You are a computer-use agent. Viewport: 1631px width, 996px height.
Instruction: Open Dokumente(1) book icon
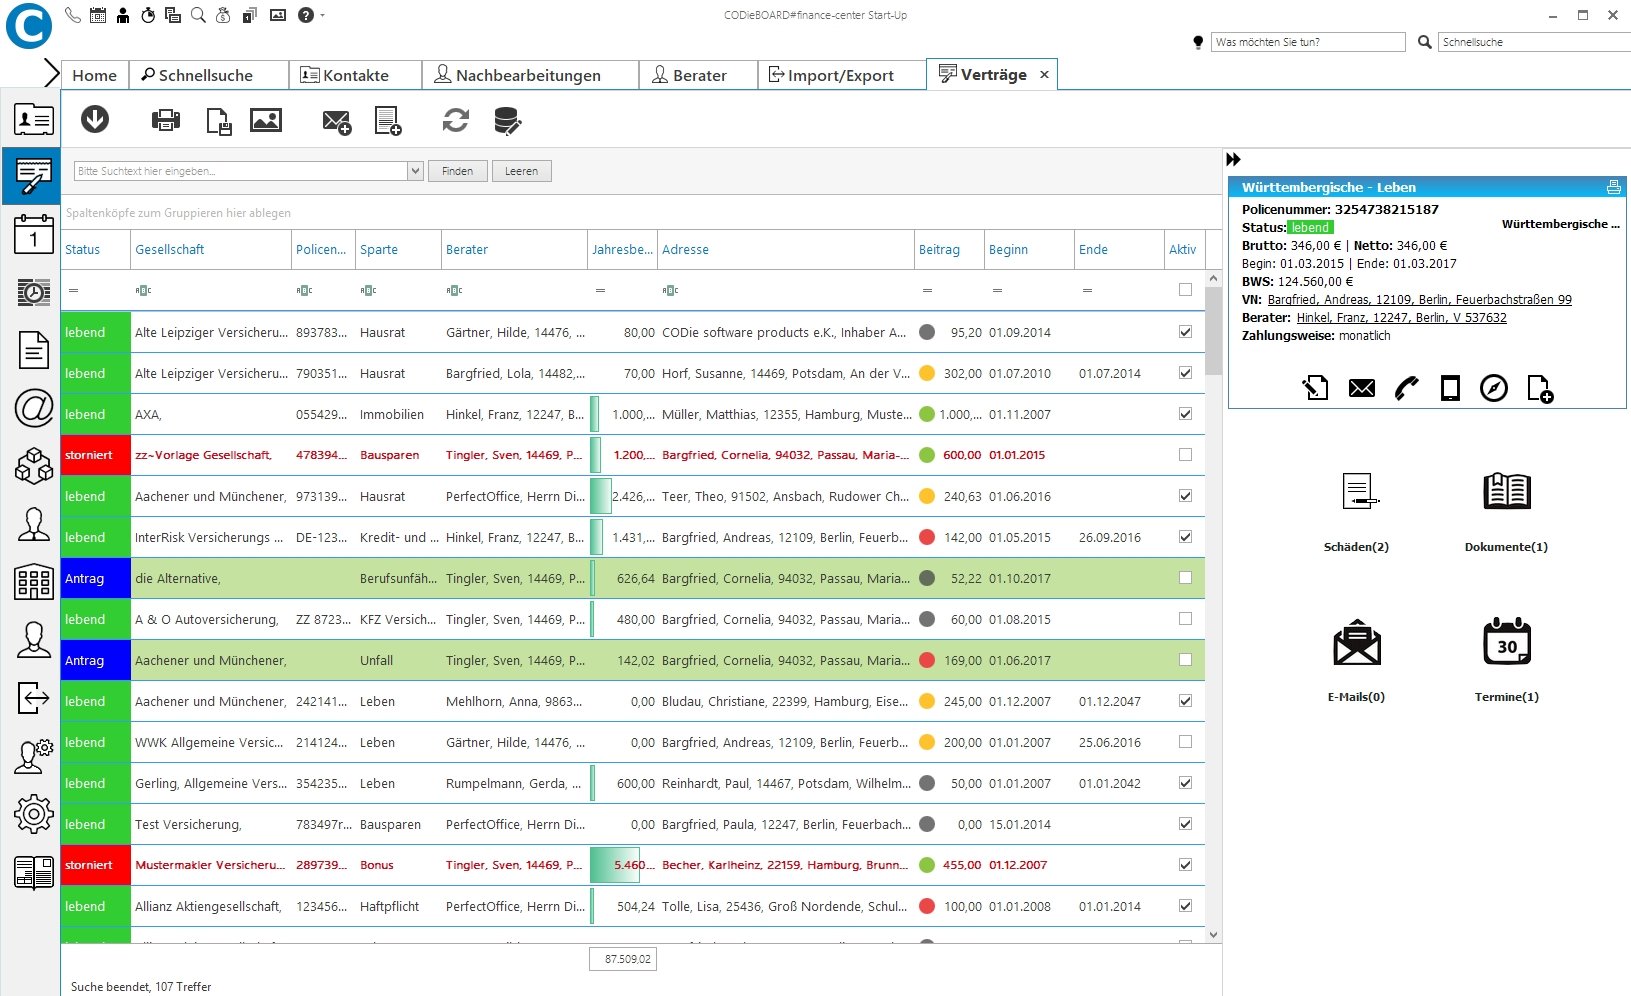pos(1506,492)
